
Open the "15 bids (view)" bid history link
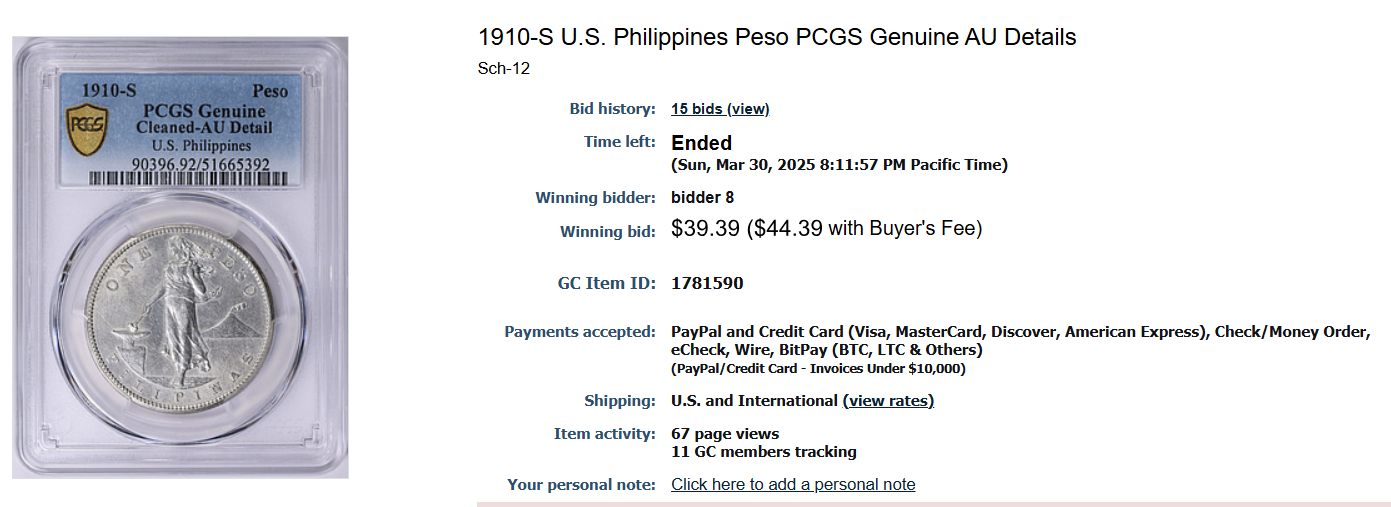(720, 109)
